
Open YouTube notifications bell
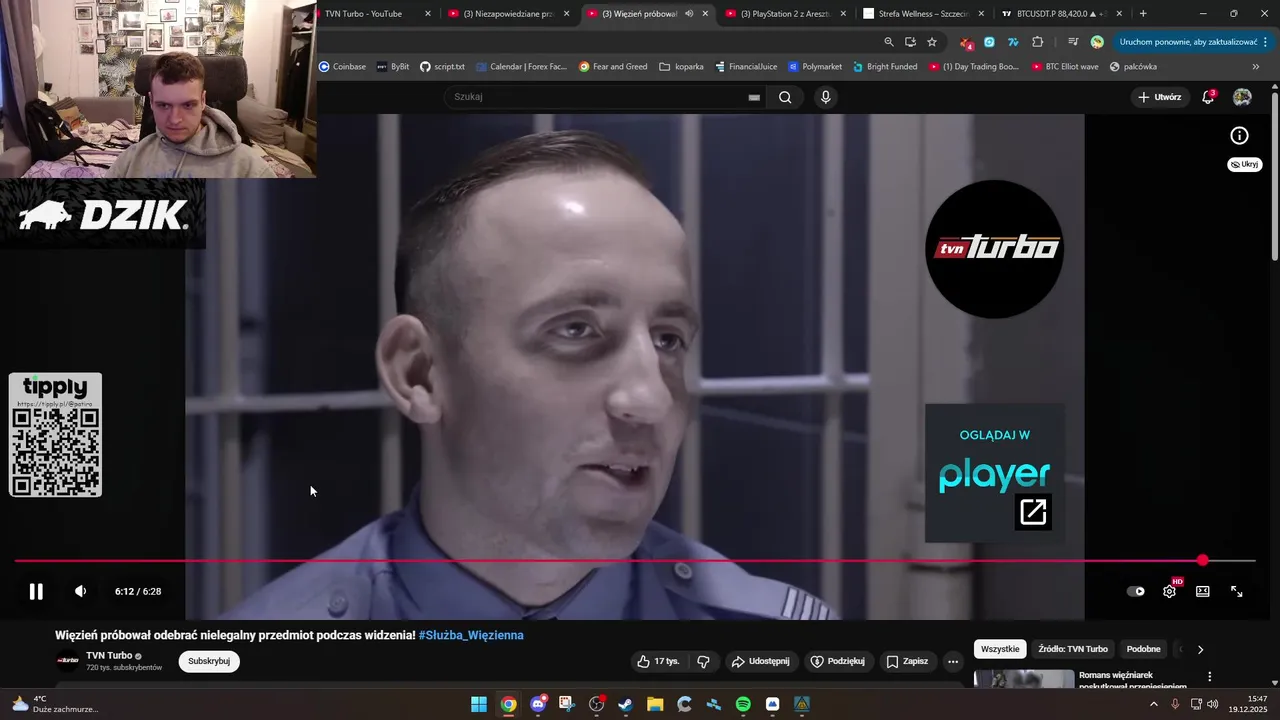1208,97
